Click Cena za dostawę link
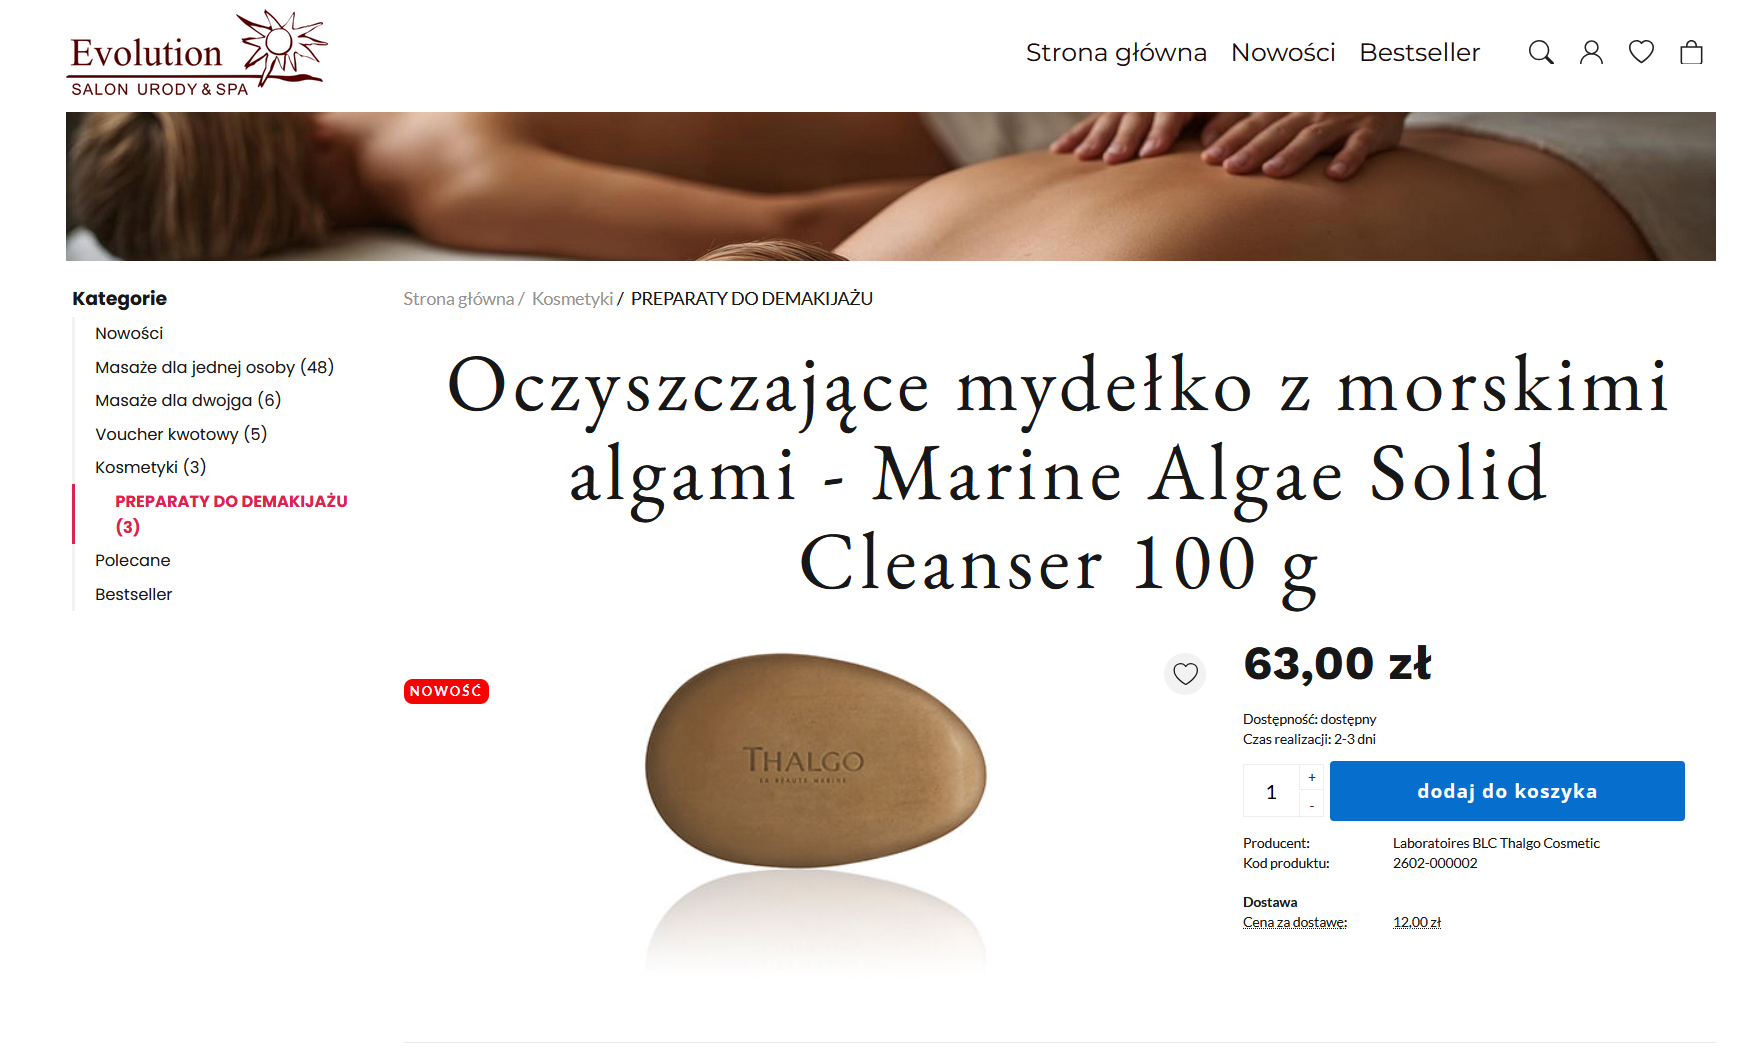The height and width of the screenshot is (1050, 1762). (1295, 922)
